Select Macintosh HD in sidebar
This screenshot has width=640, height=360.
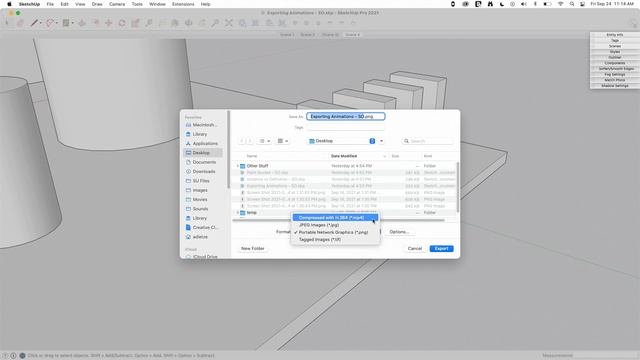click(x=203, y=125)
